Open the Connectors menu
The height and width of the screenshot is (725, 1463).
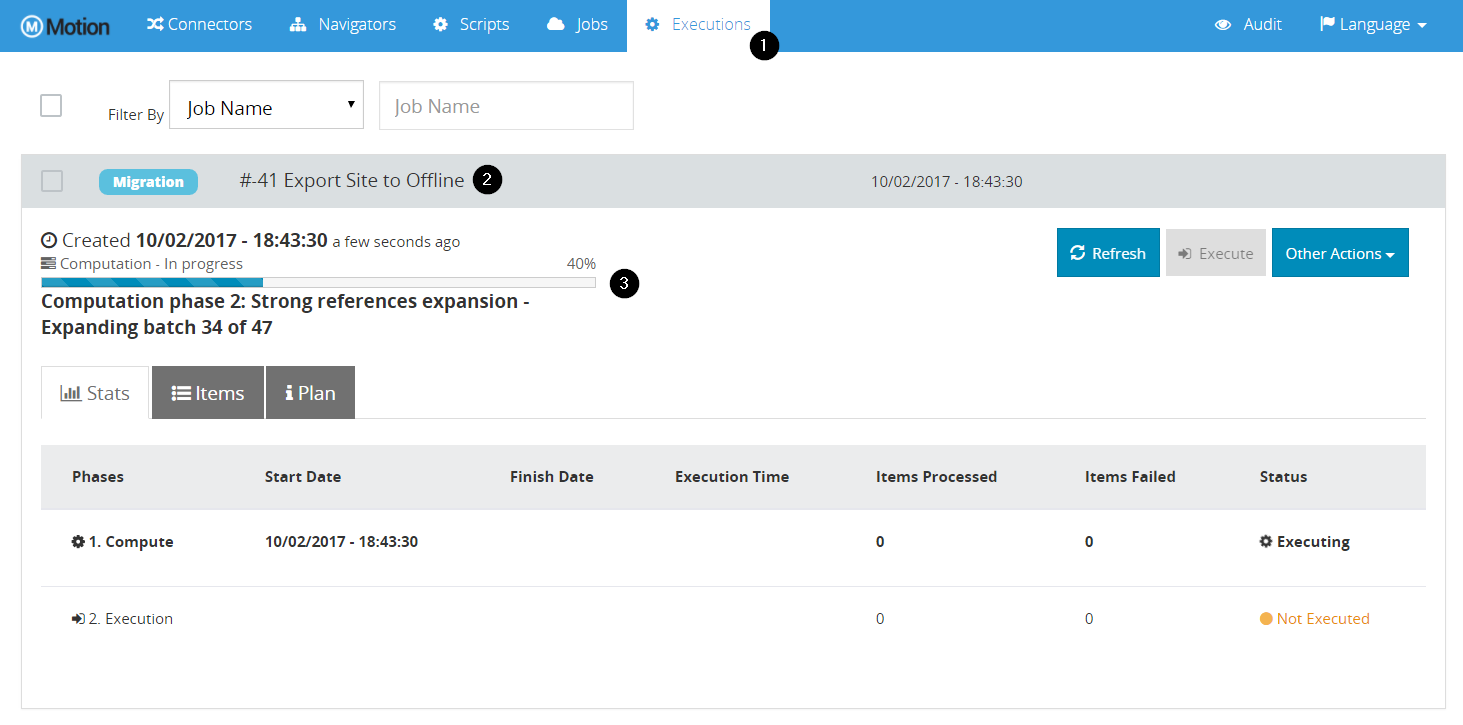pos(199,25)
